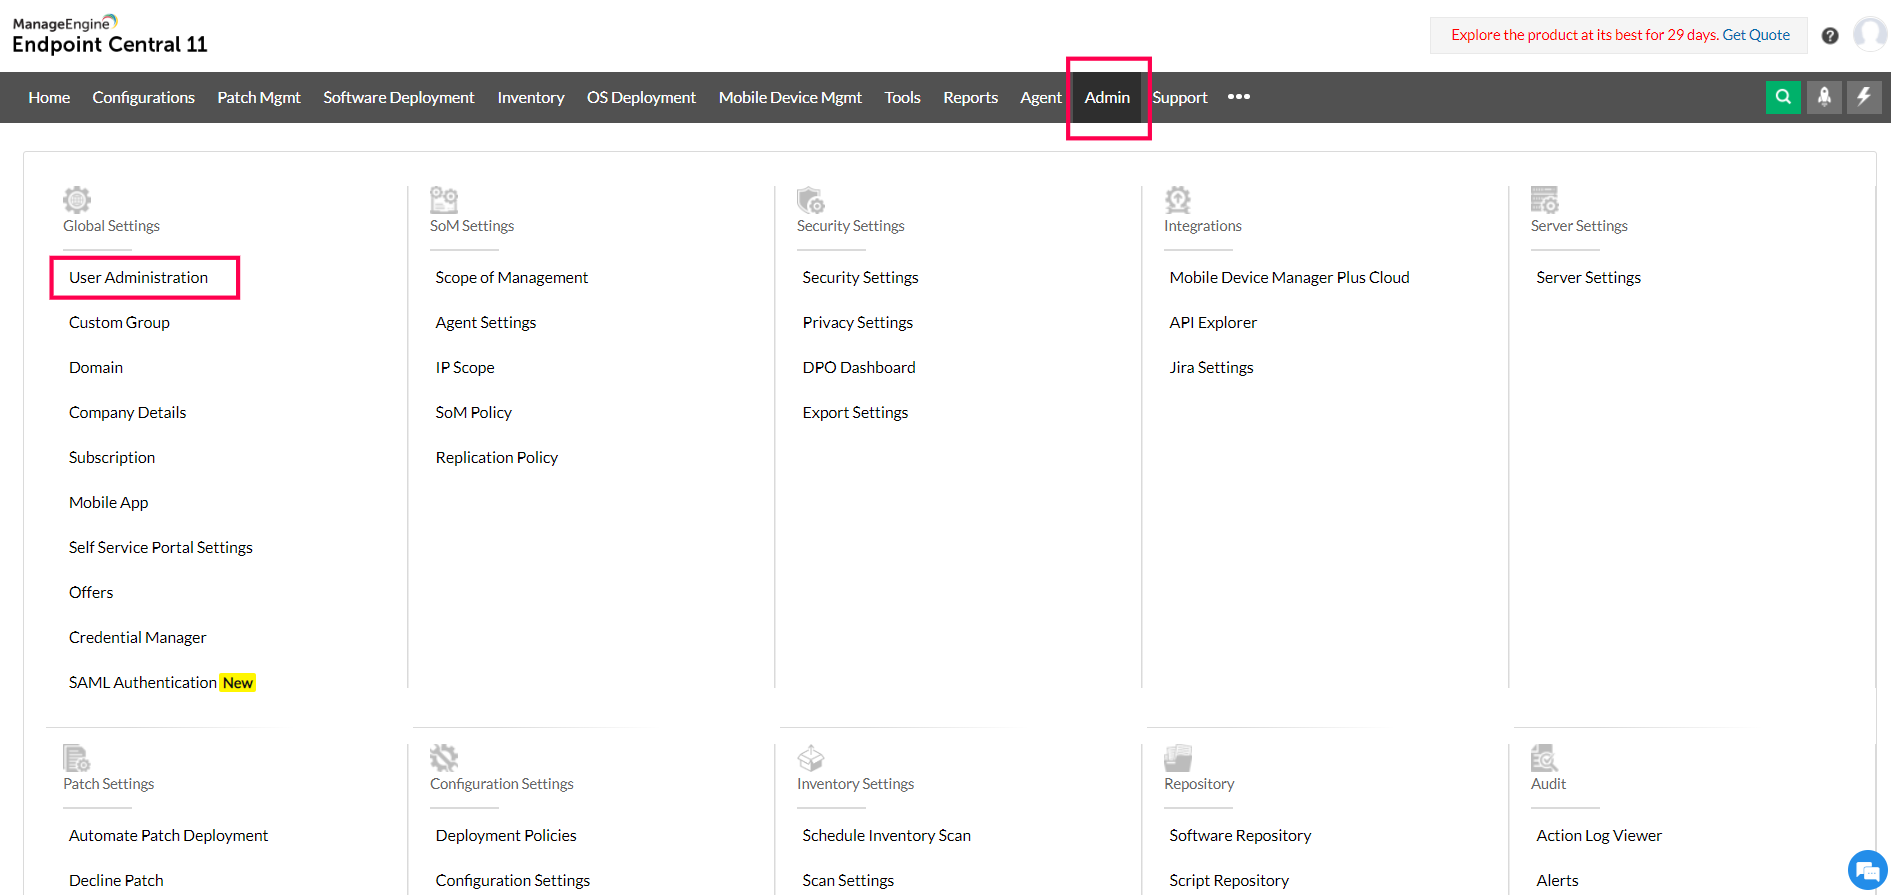This screenshot has height=895, width=1891.
Task: Click the Configuration Settings gears icon
Action: coord(444,757)
